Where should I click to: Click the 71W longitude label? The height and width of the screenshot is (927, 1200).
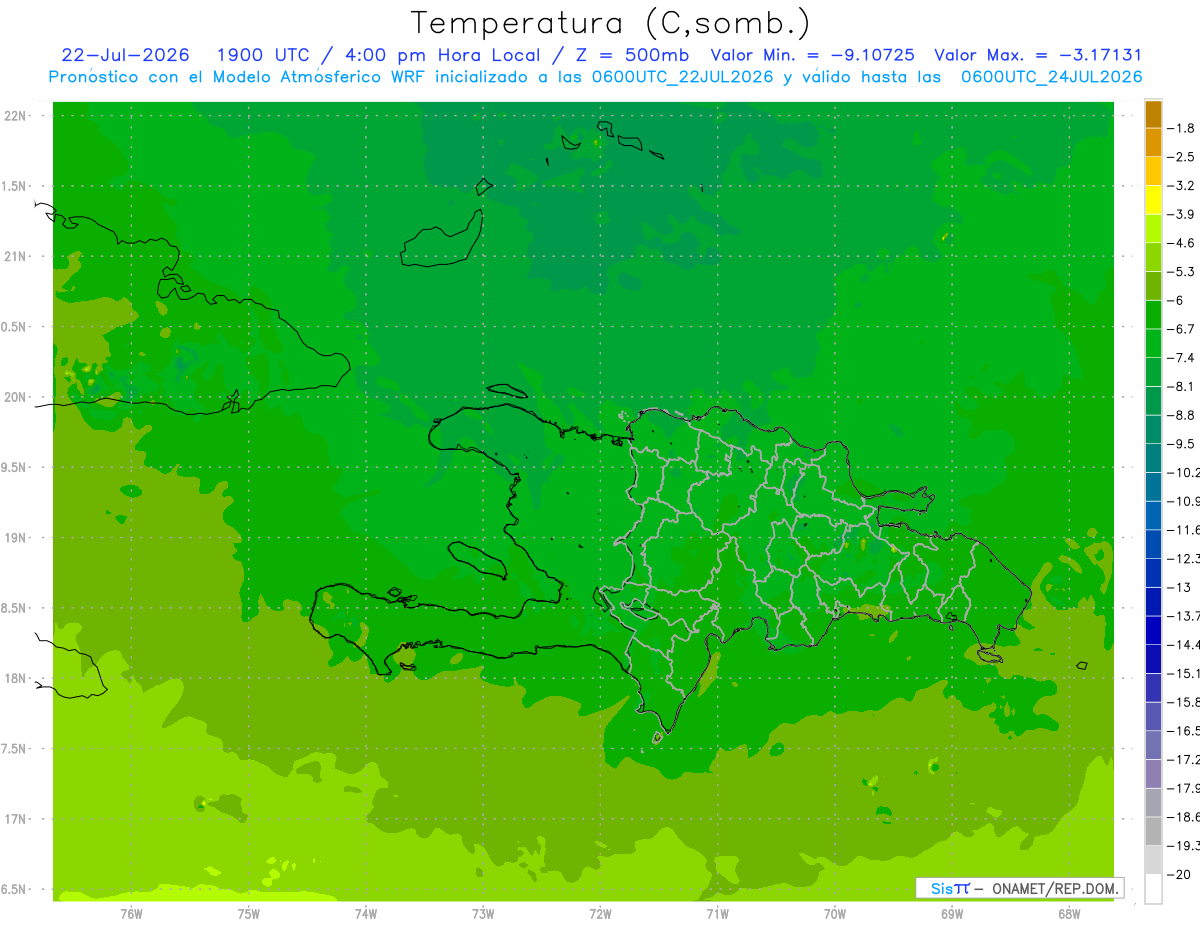click(x=717, y=913)
